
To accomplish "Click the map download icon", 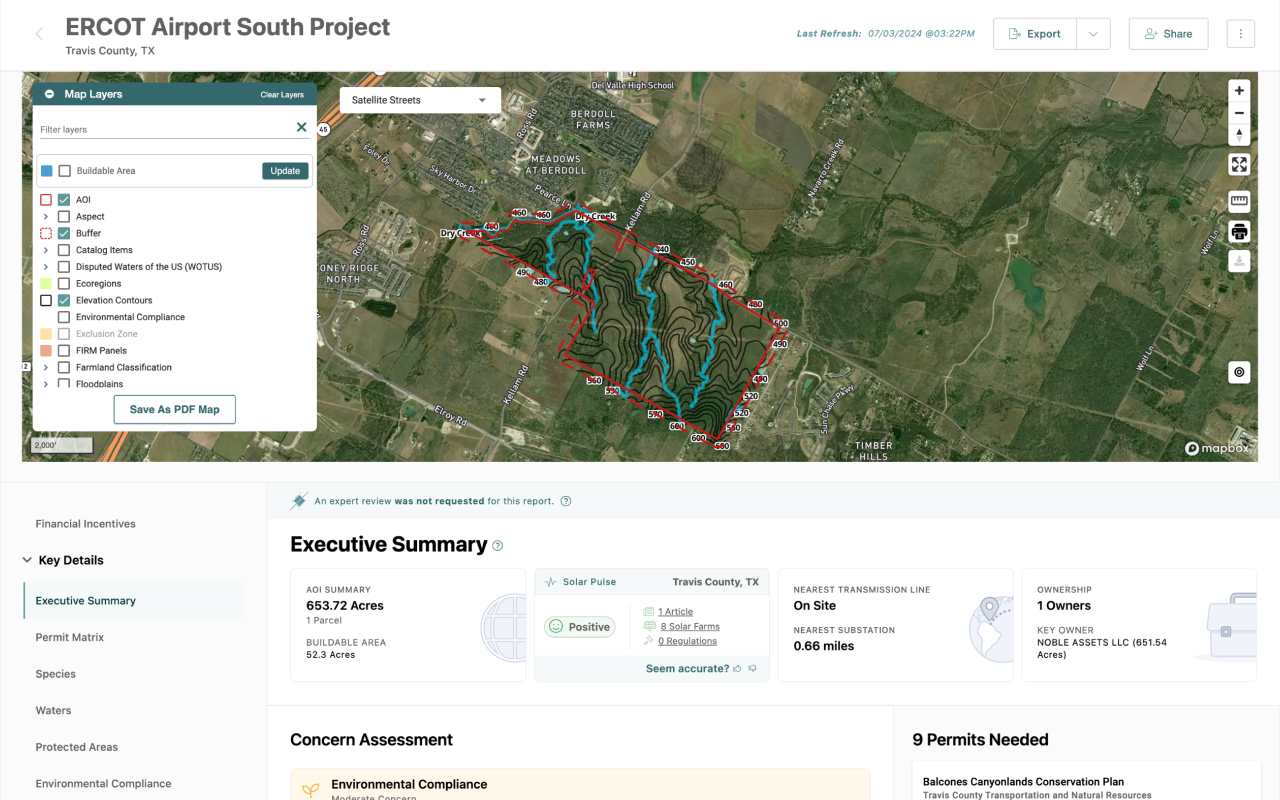I will (1238, 261).
